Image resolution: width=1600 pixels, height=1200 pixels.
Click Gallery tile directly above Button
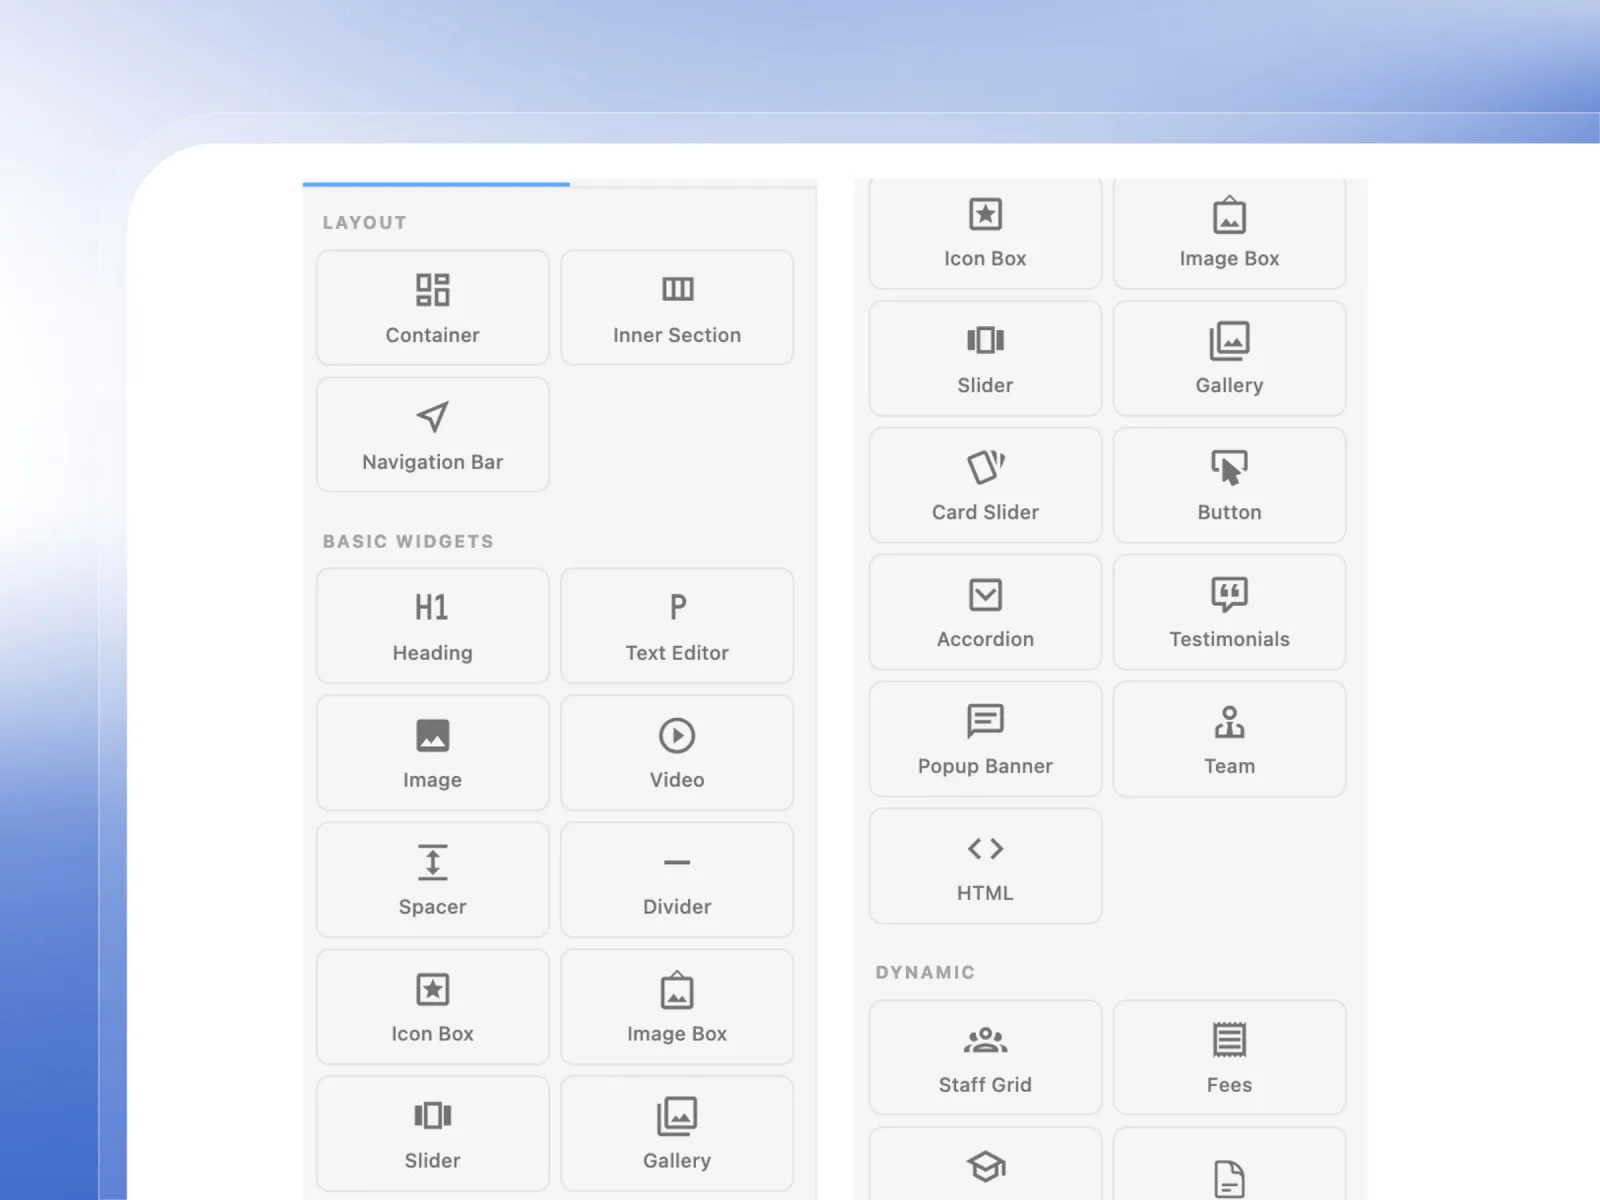click(x=1229, y=358)
